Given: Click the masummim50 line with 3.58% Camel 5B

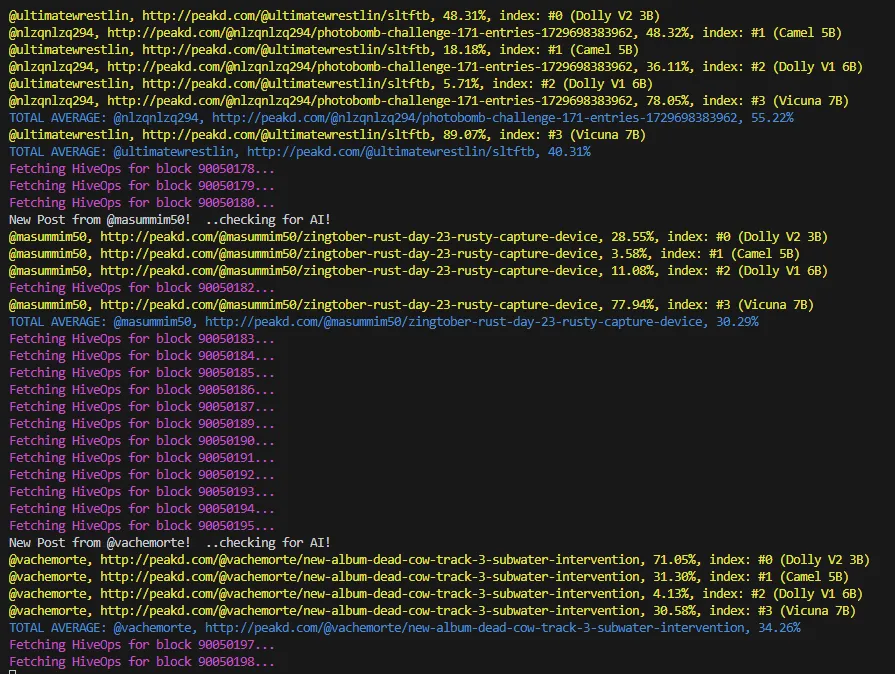Looking at the screenshot, I should pyautogui.click(x=404, y=254).
